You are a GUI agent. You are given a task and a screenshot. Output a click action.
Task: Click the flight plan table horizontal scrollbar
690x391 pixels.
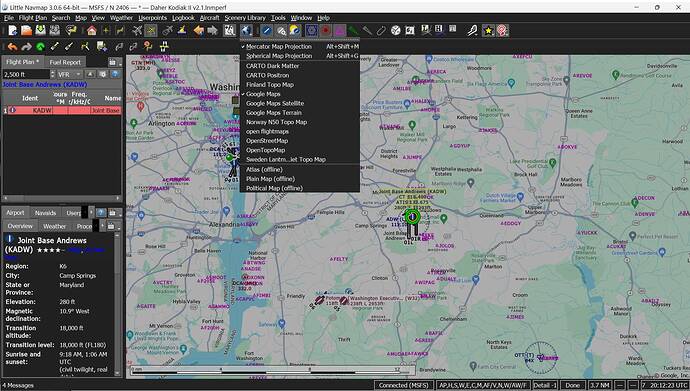point(62,198)
